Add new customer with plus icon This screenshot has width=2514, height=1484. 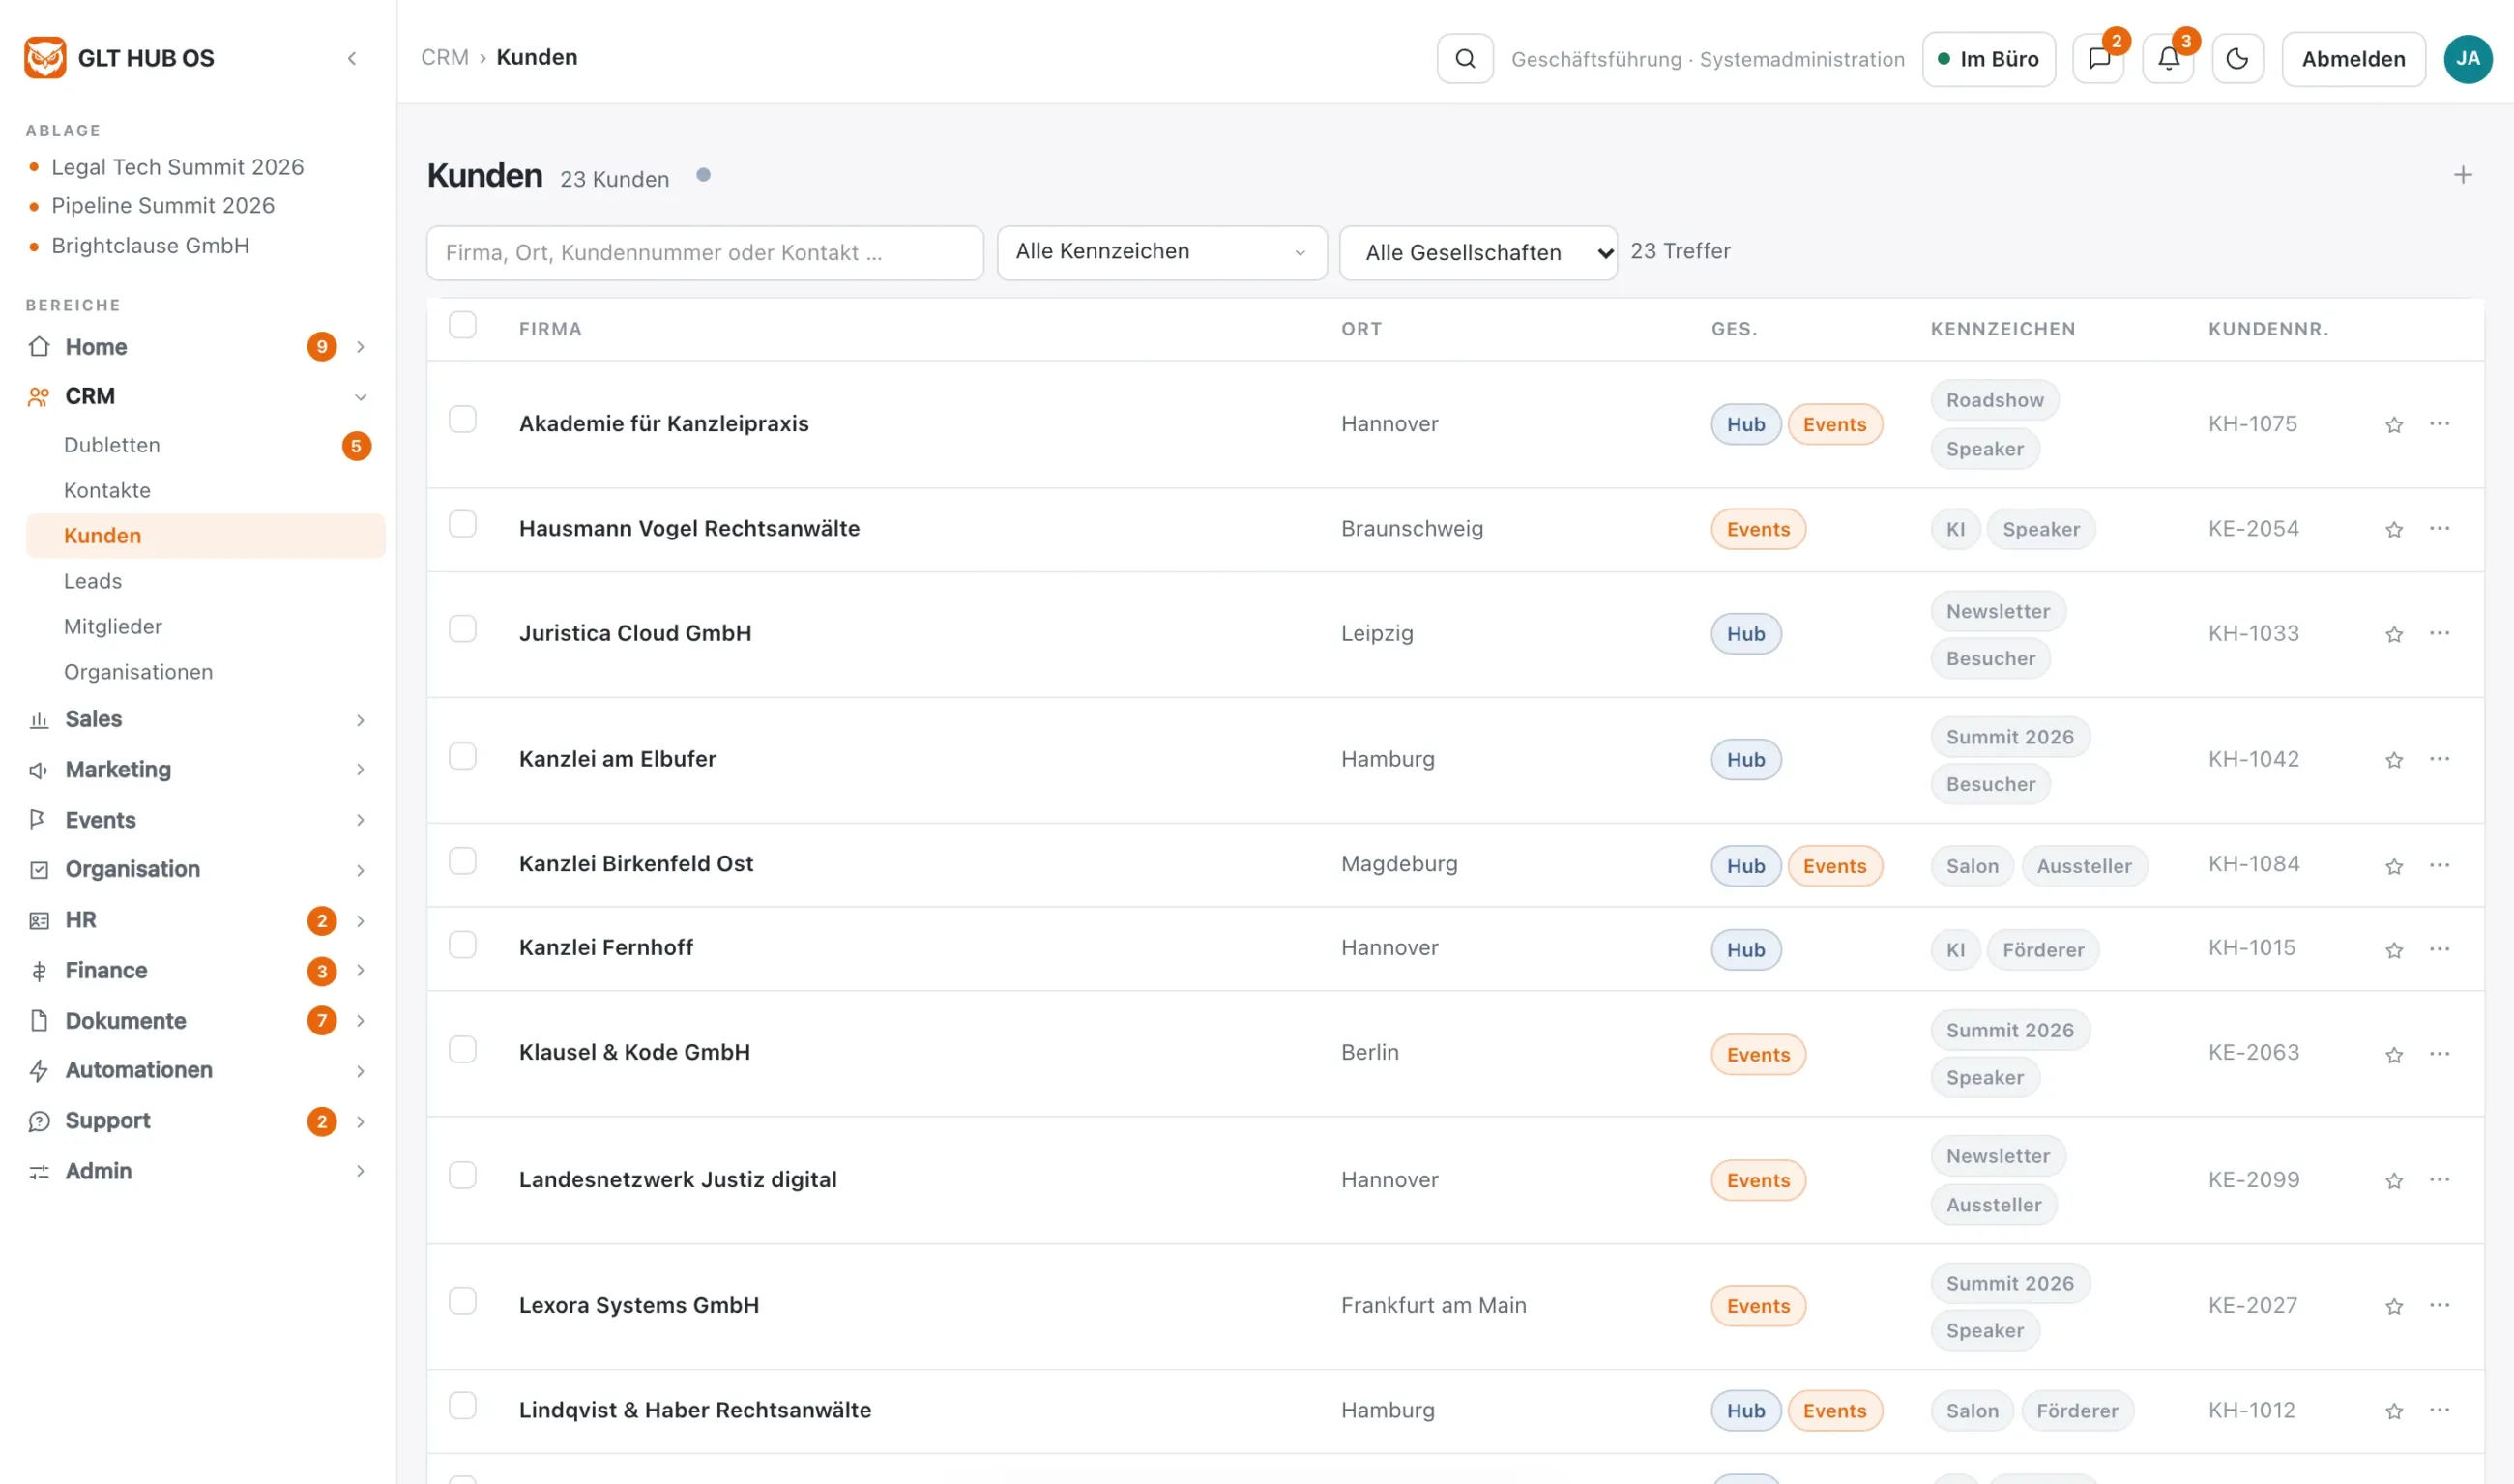click(x=2462, y=175)
